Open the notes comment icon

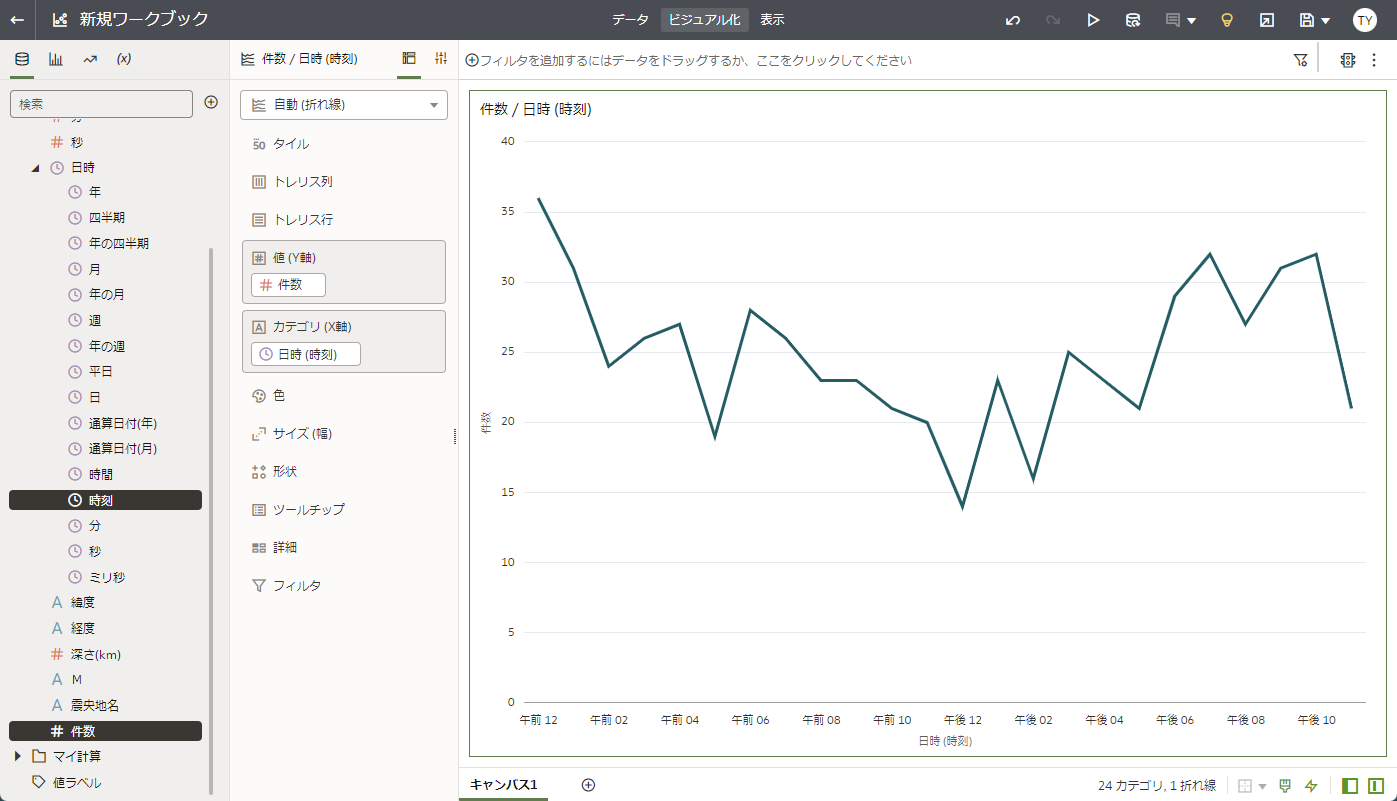point(1173,20)
